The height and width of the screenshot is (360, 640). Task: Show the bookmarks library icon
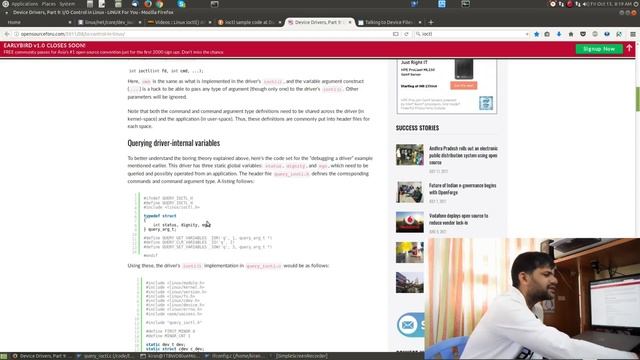[x=547, y=34]
